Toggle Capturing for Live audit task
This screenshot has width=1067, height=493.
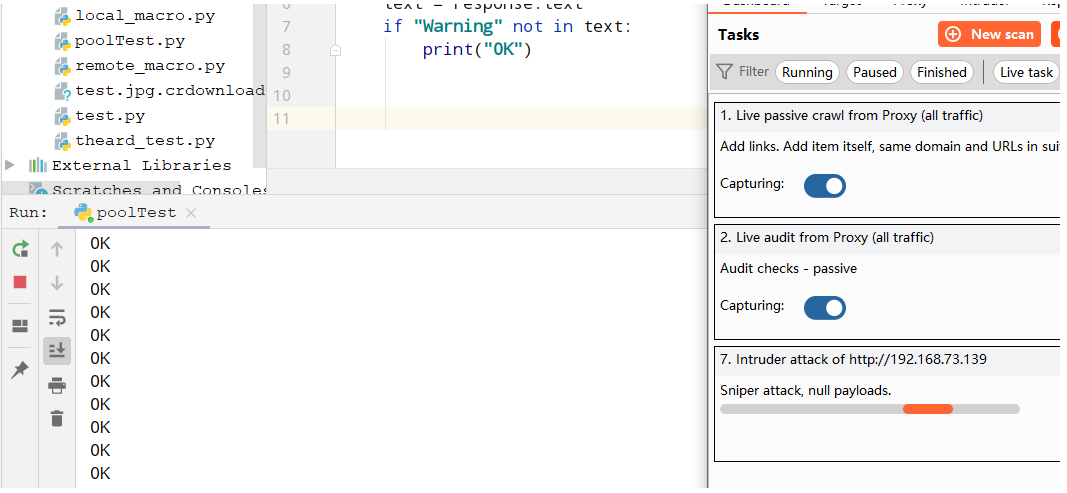click(x=825, y=307)
